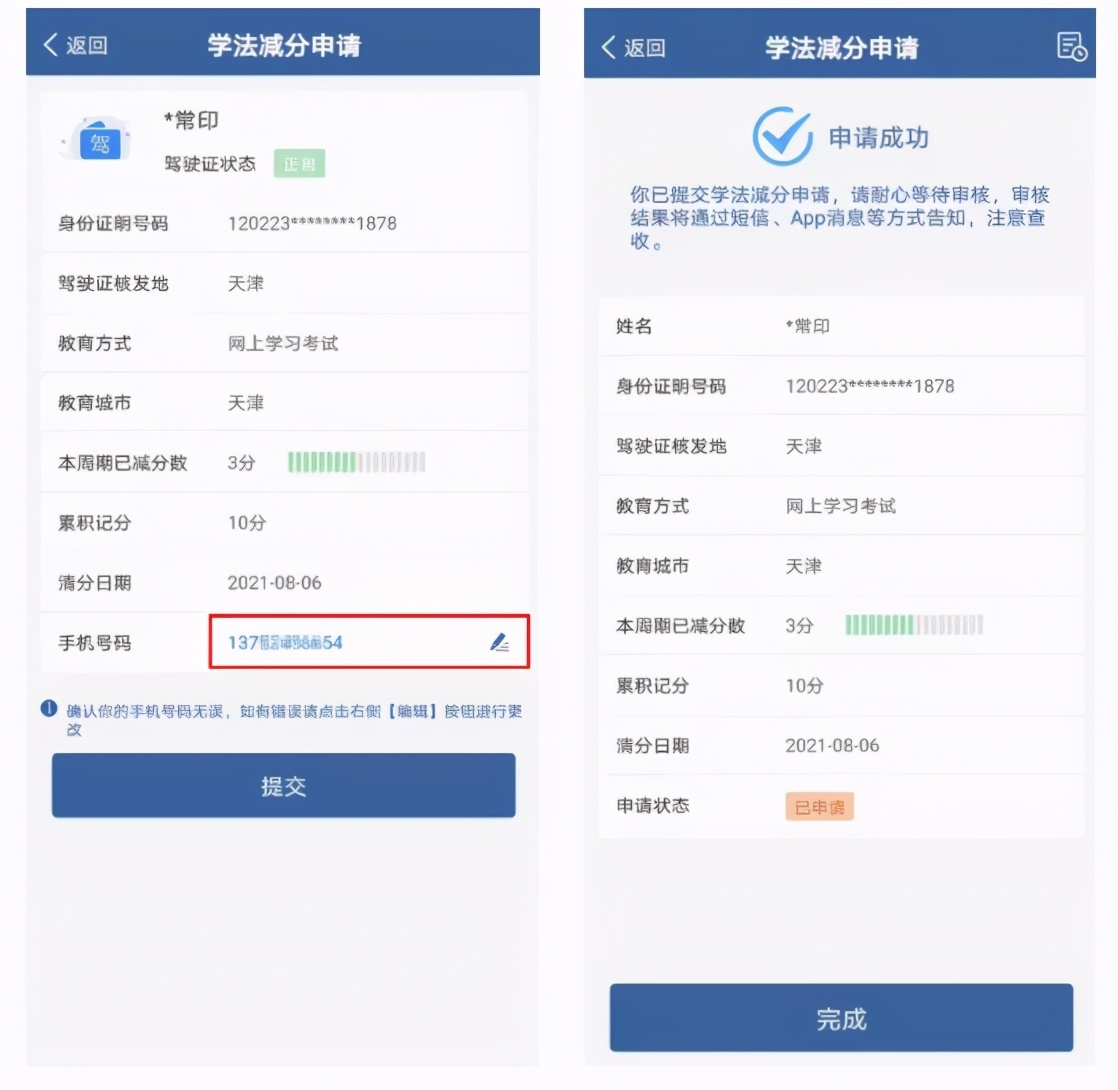
Task: Tap the 驾驶证核发地 天津 row on right
Action: [x=842, y=446]
